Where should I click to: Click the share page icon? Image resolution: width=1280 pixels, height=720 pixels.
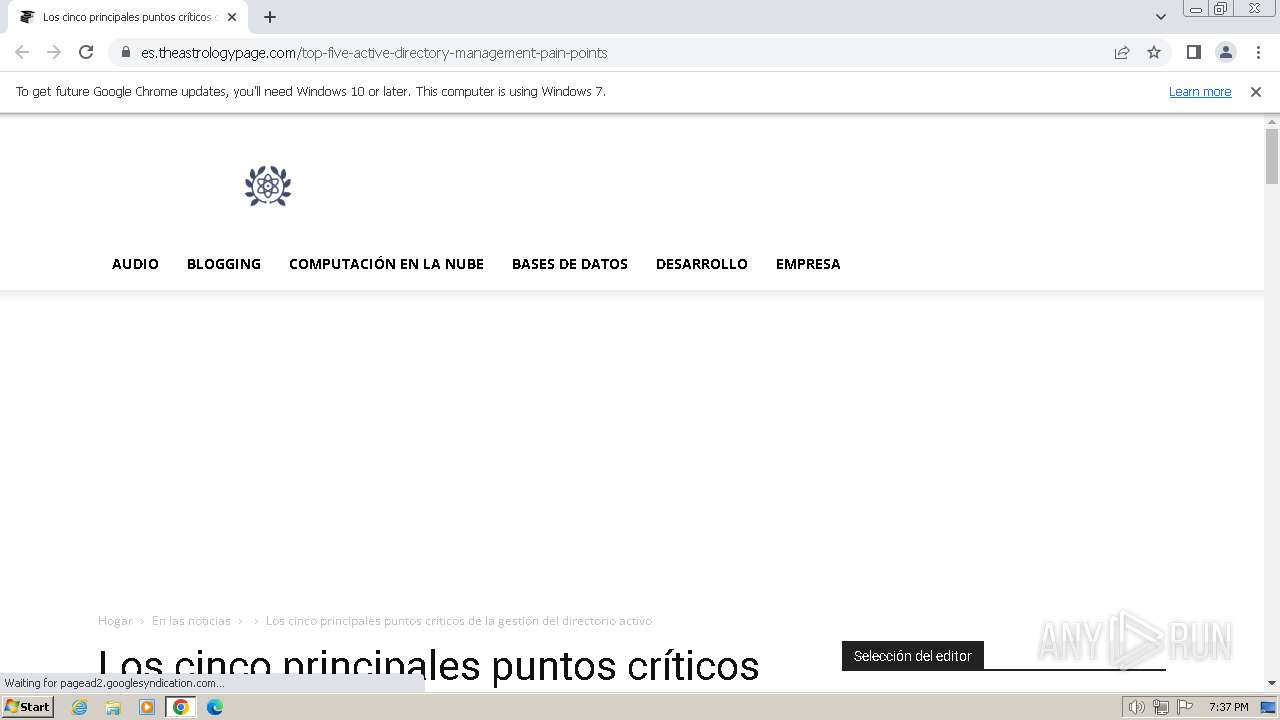(1122, 52)
